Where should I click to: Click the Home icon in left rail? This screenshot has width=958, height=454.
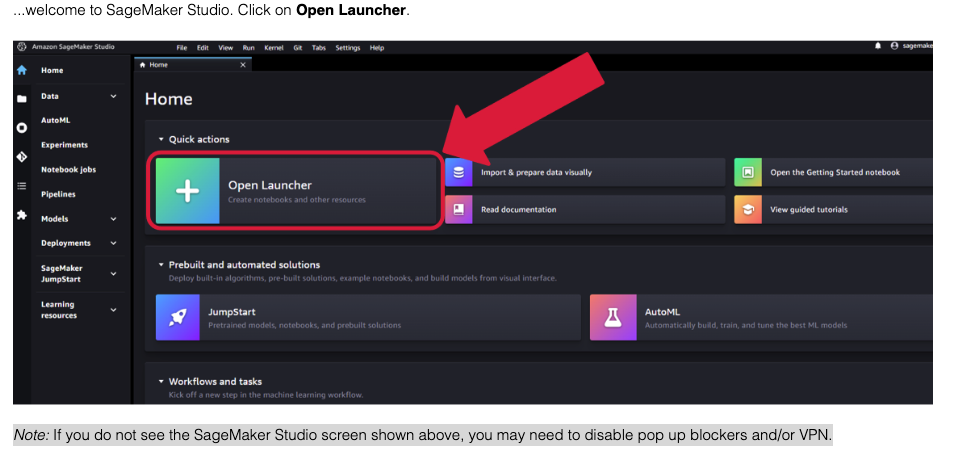pos(21,70)
